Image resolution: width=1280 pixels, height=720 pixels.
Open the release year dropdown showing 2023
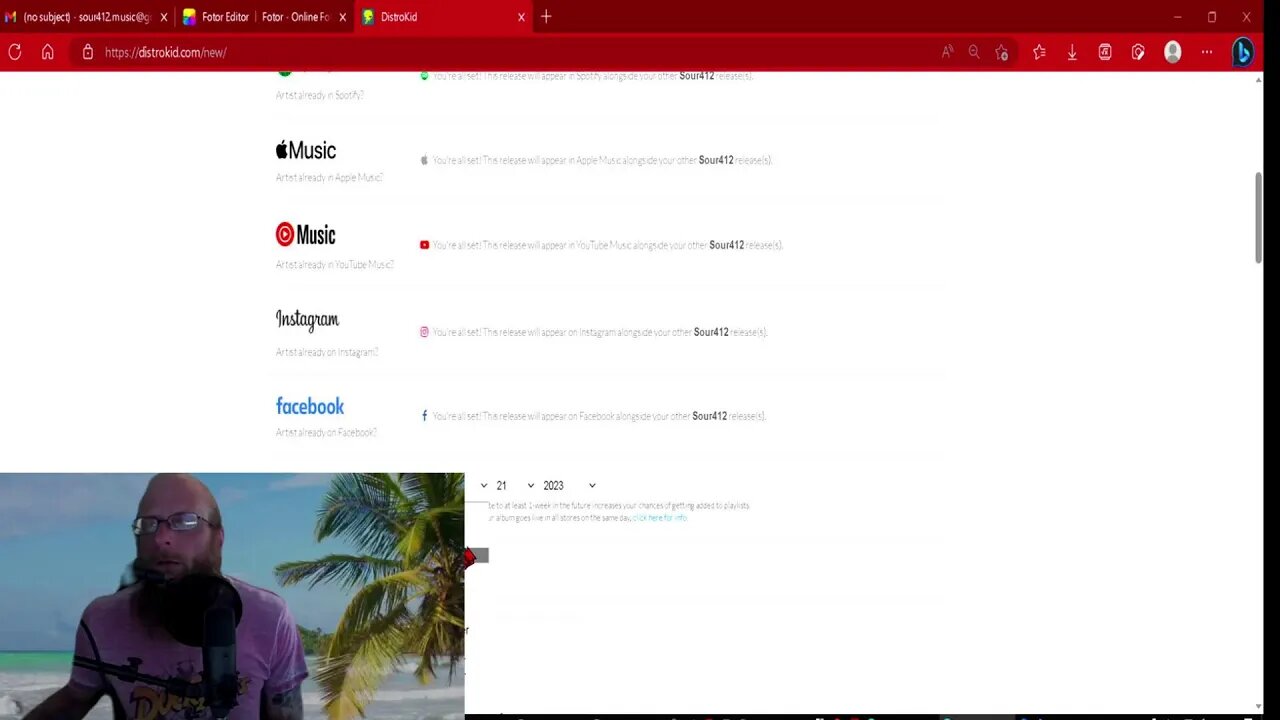[x=569, y=485]
